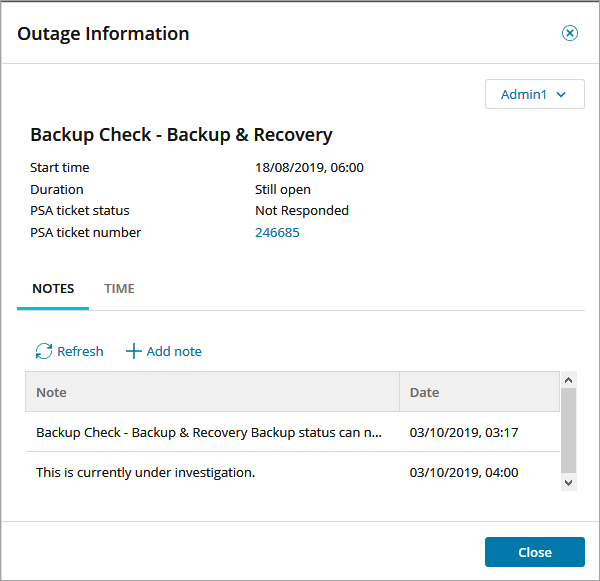The width and height of the screenshot is (600, 581).
Task: Click the 03/10/2019, 04:00 date cell
Action: [464, 472]
